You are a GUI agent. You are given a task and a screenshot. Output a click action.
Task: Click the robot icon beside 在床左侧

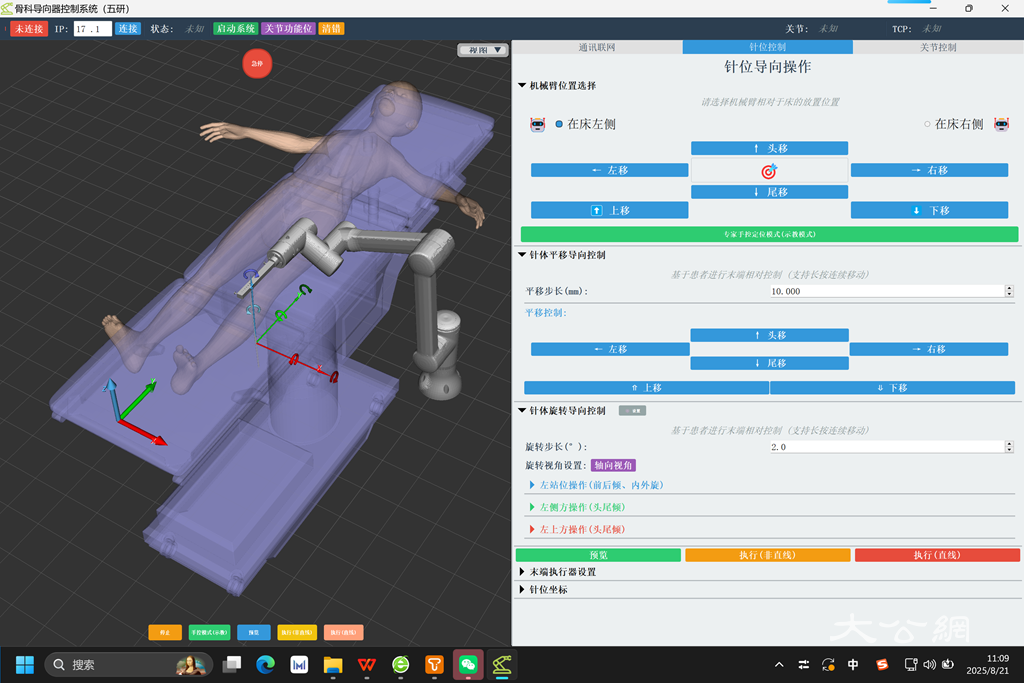tap(538, 125)
